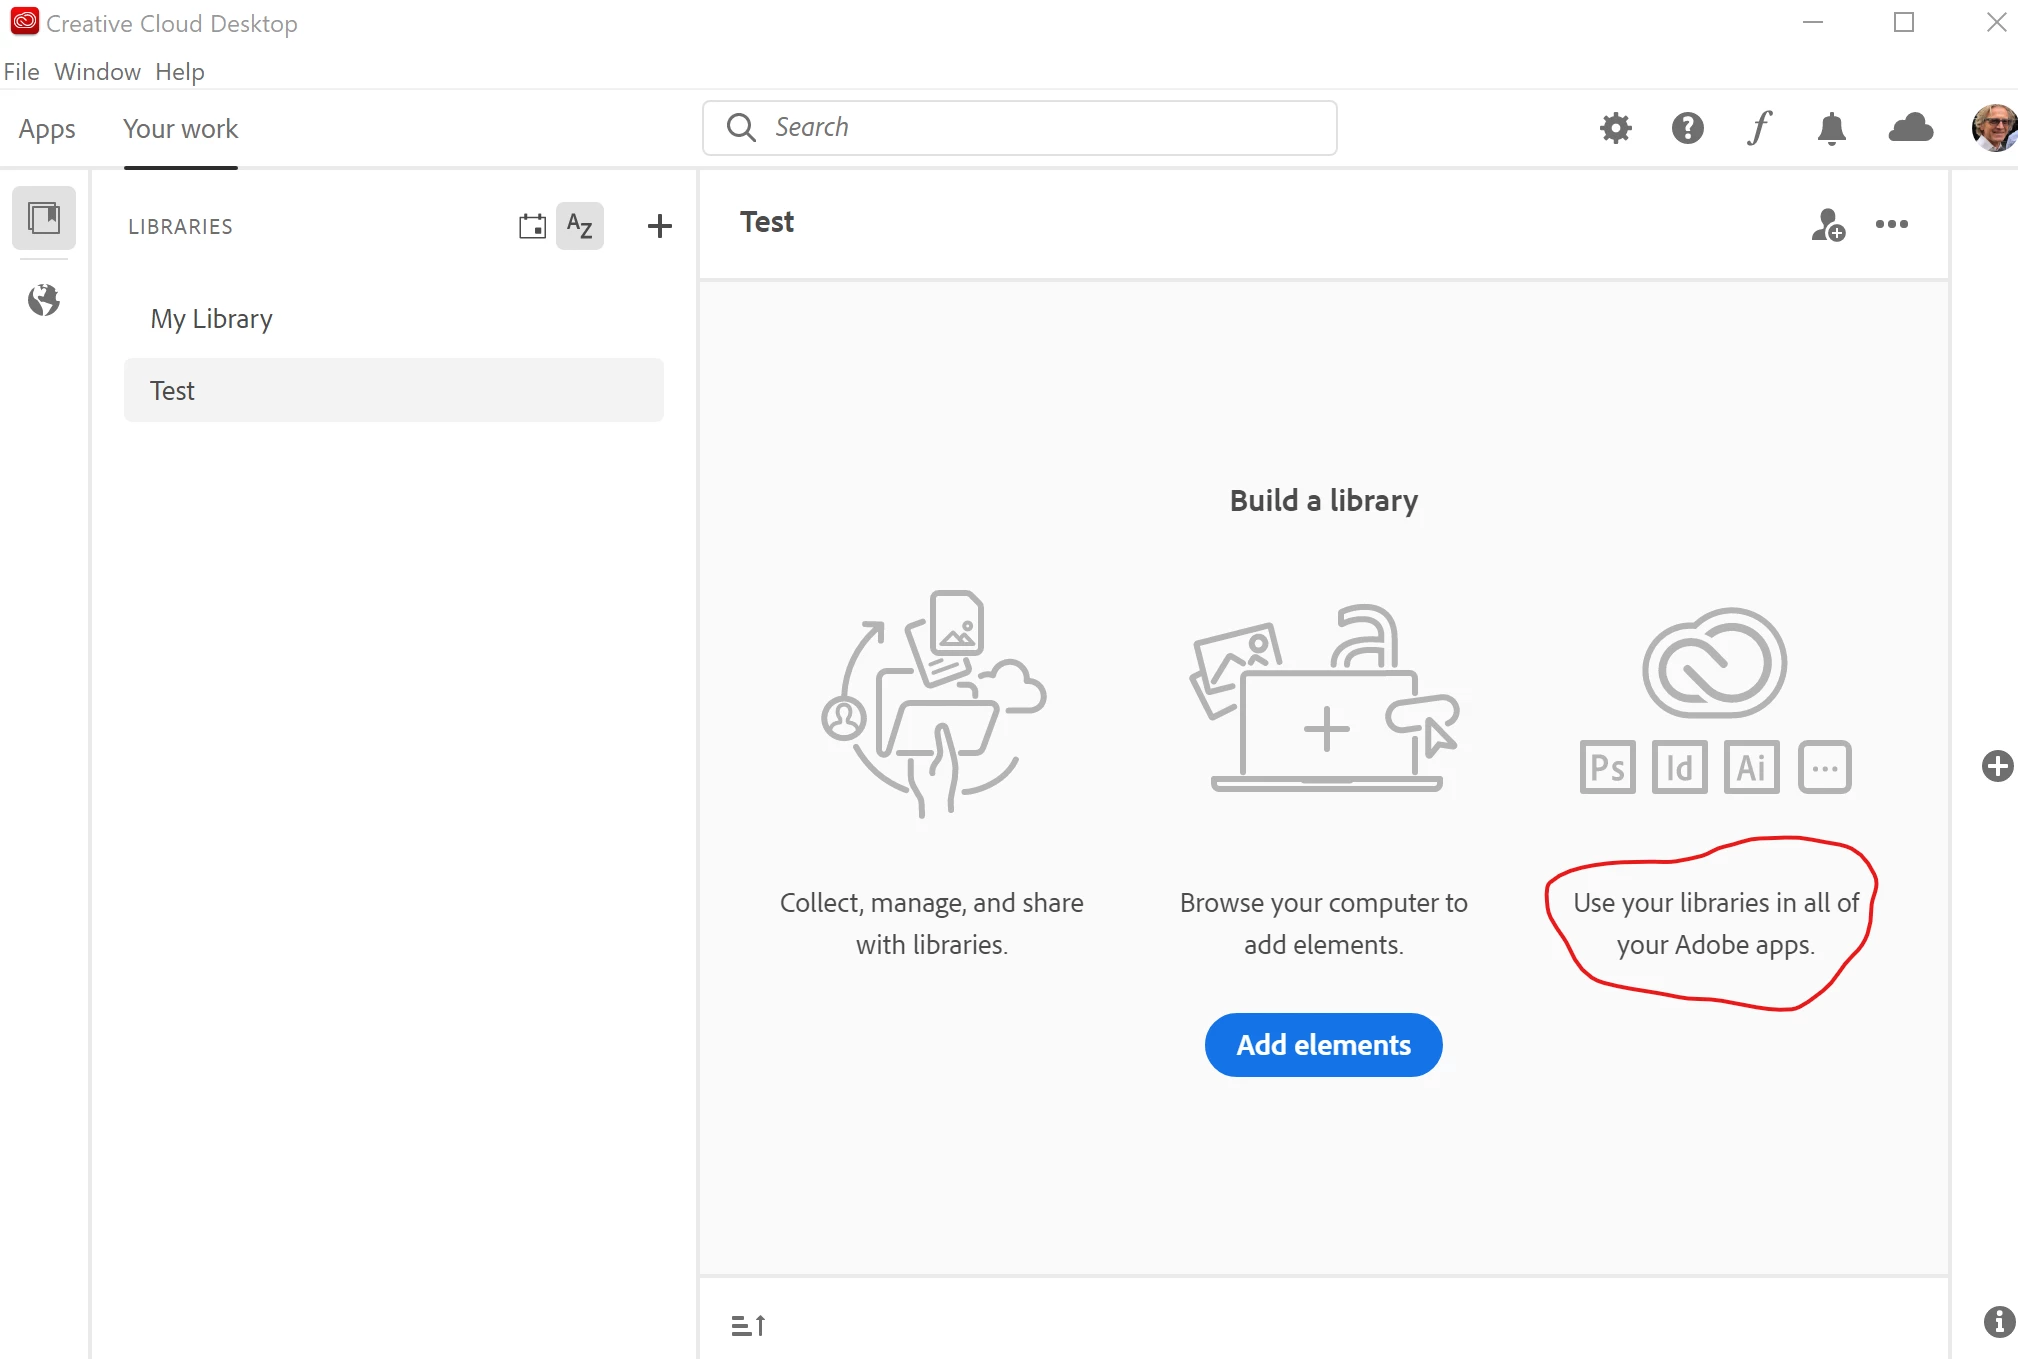Viewport: 2018px width, 1359px height.
Task: Open the File menu
Action: pyautogui.click(x=21, y=72)
